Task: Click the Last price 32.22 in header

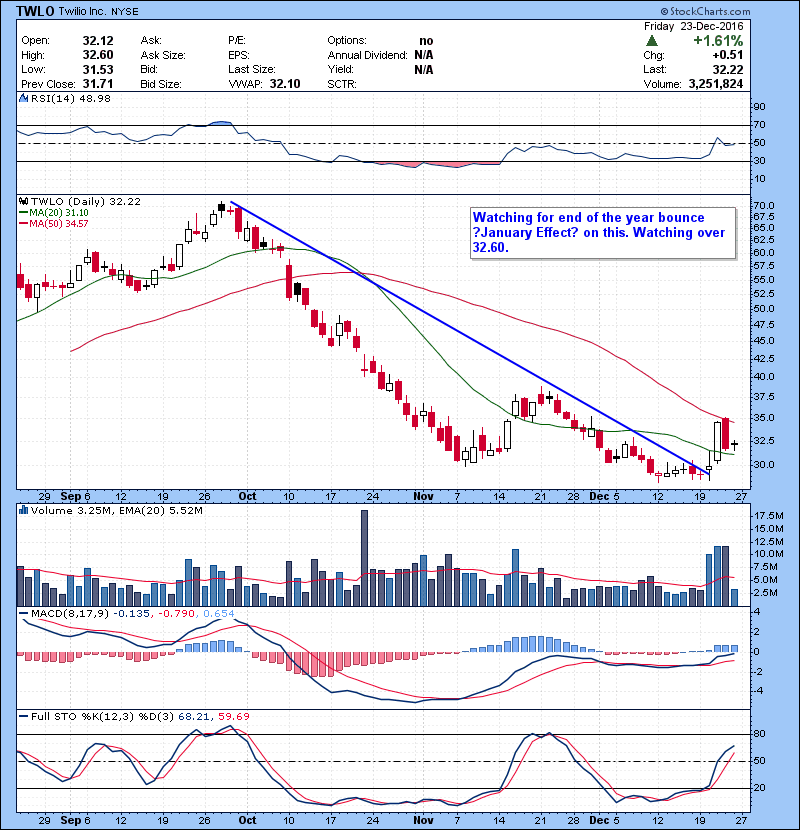Action: [728, 69]
